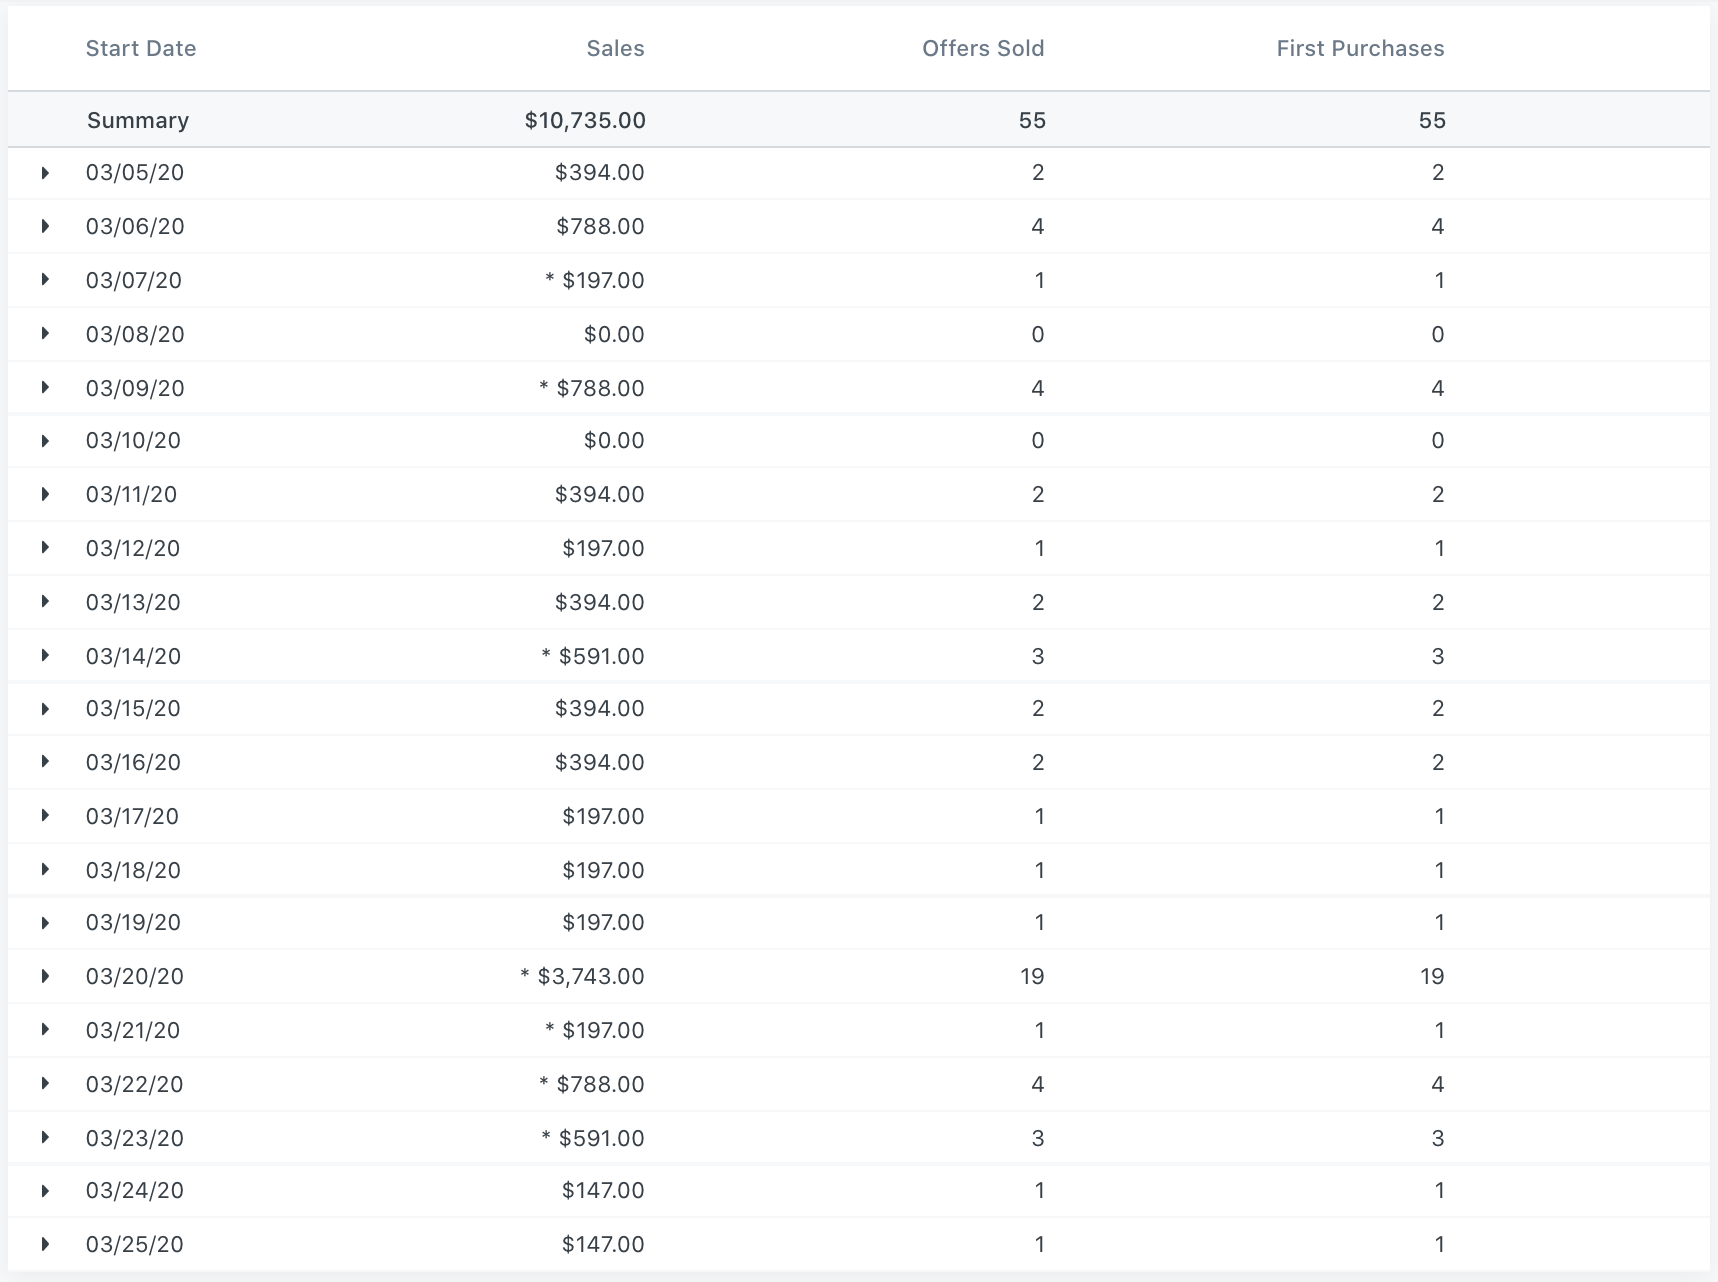Viewport: 1718px width, 1282px height.
Task: Expand the 03/18/20 row arrow
Action: pyautogui.click(x=45, y=870)
